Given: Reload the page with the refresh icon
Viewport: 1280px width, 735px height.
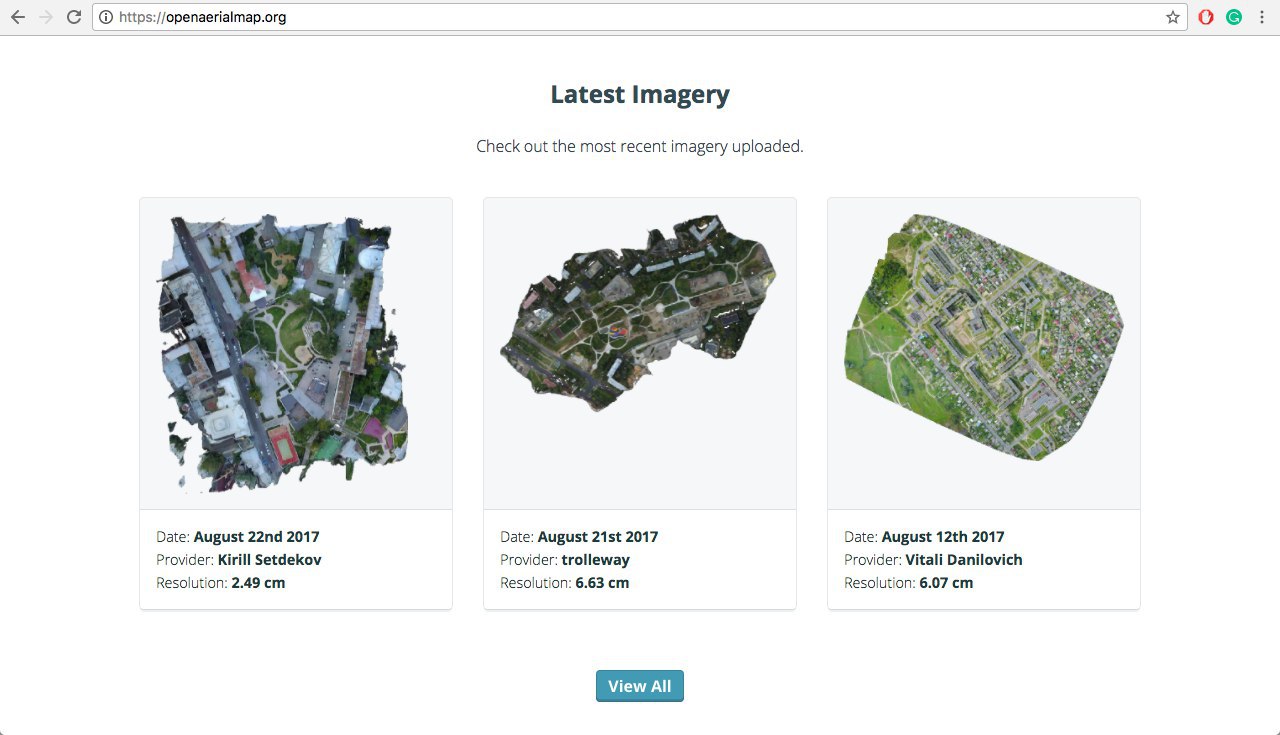Looking at the screenshot, I should coord(73,17).
